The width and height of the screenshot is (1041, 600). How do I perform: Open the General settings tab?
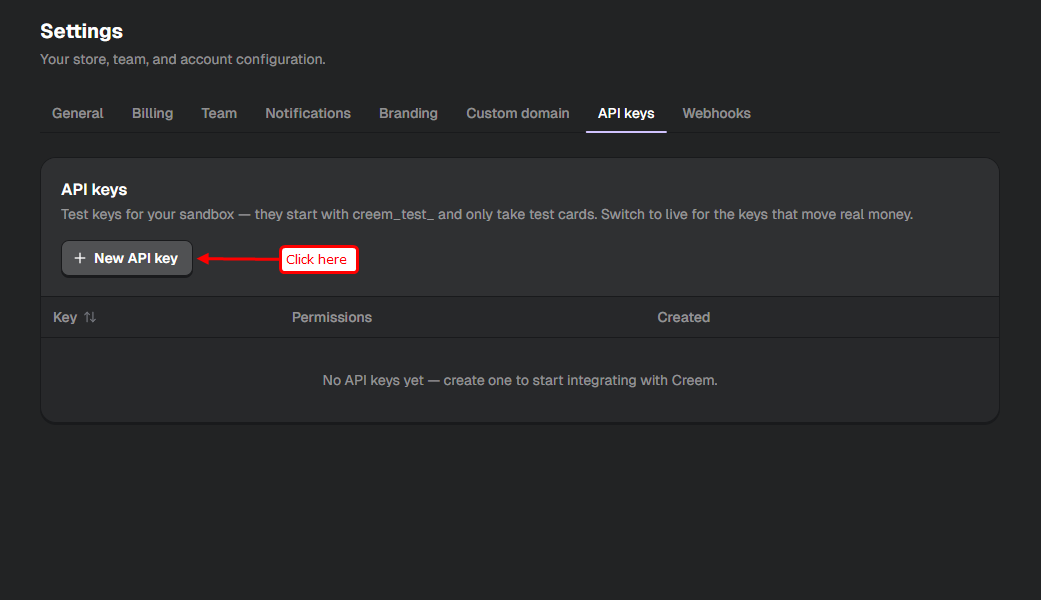78,113
